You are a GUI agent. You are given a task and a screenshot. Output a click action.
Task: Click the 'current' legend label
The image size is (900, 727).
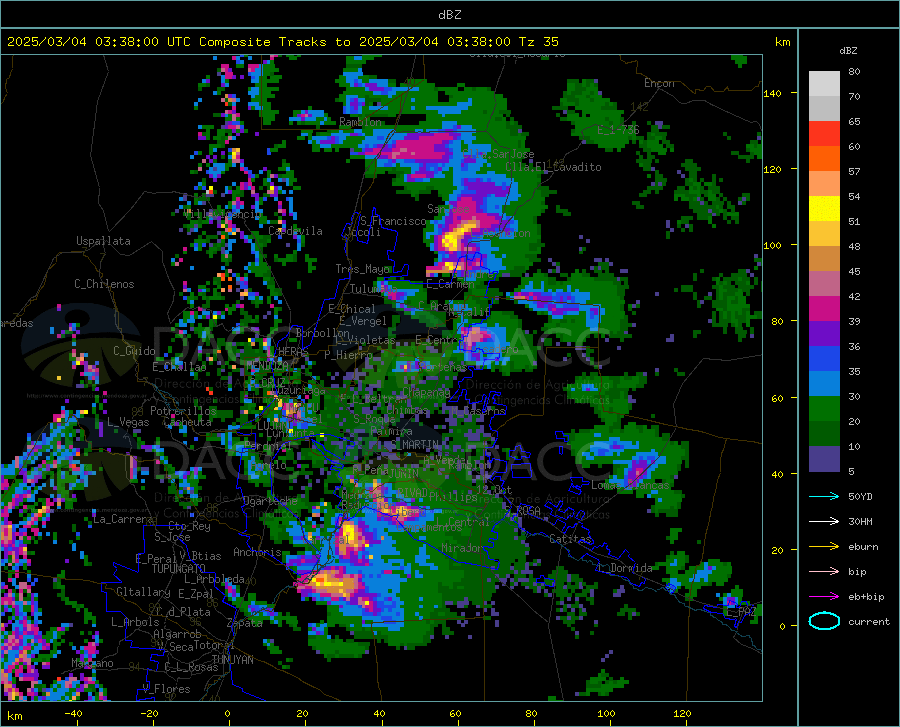click(869, 621)
